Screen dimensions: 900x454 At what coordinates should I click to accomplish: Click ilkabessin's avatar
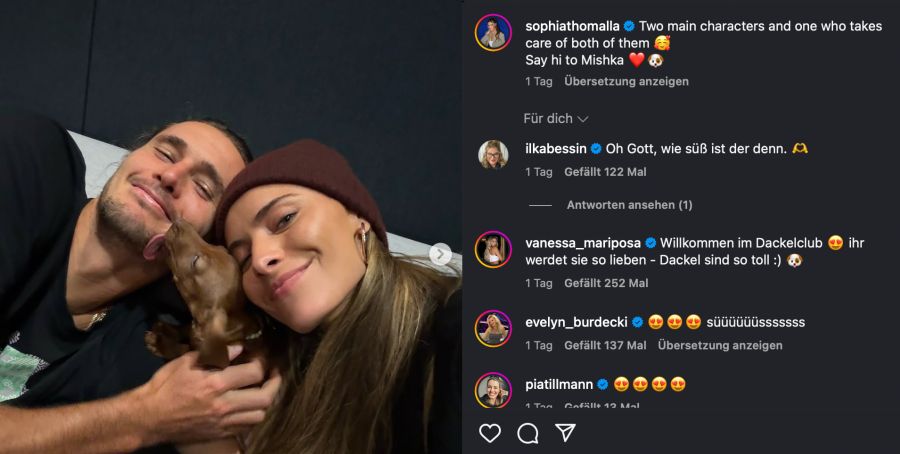493,157
